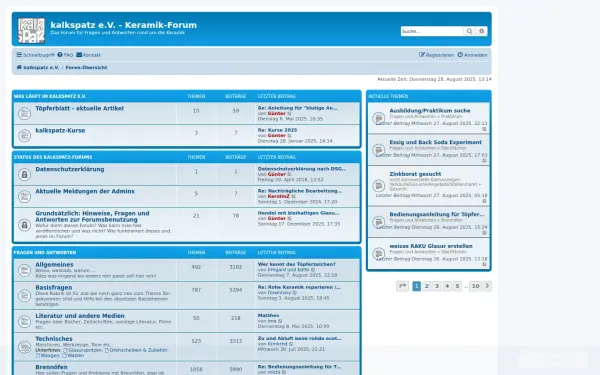
Task: Open the Kontakt menu item
Action: pos(88,55)
